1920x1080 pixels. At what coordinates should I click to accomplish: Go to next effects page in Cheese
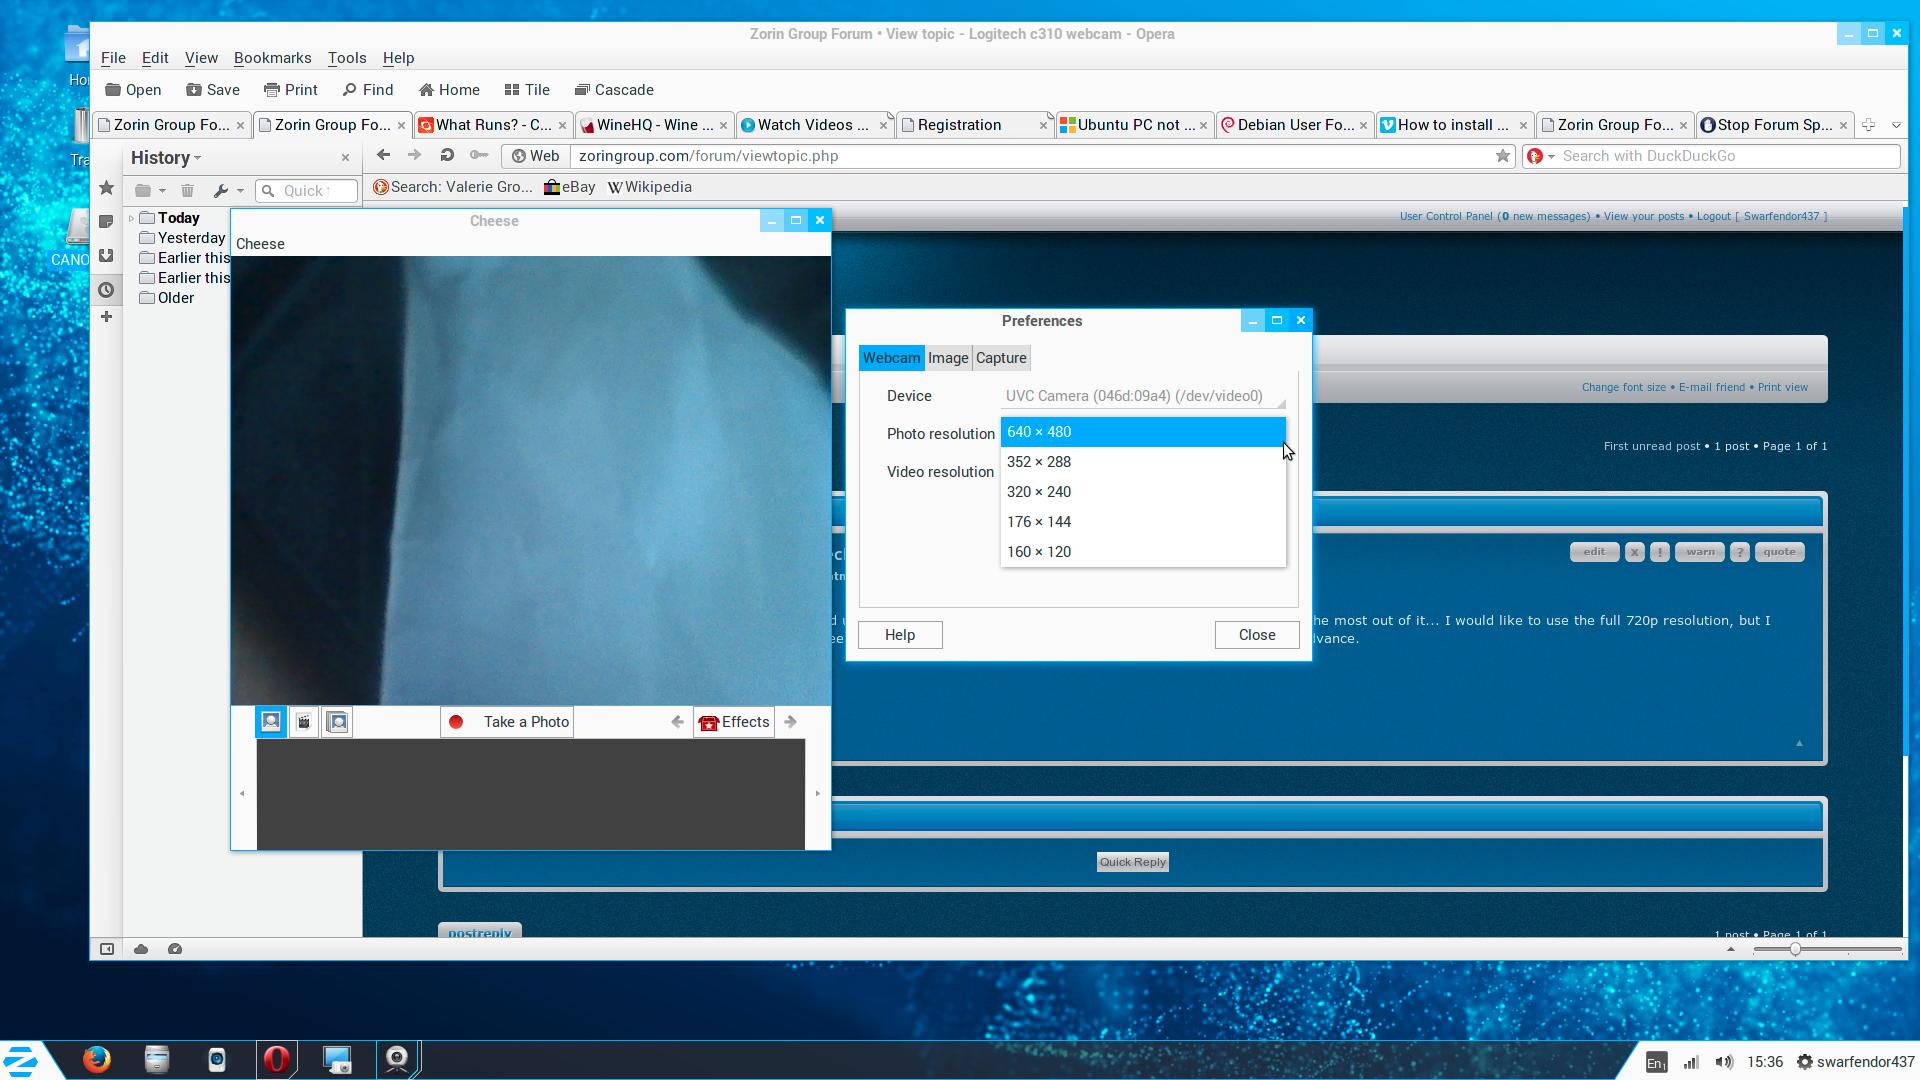pyautogui.click(x=791, y=722)
